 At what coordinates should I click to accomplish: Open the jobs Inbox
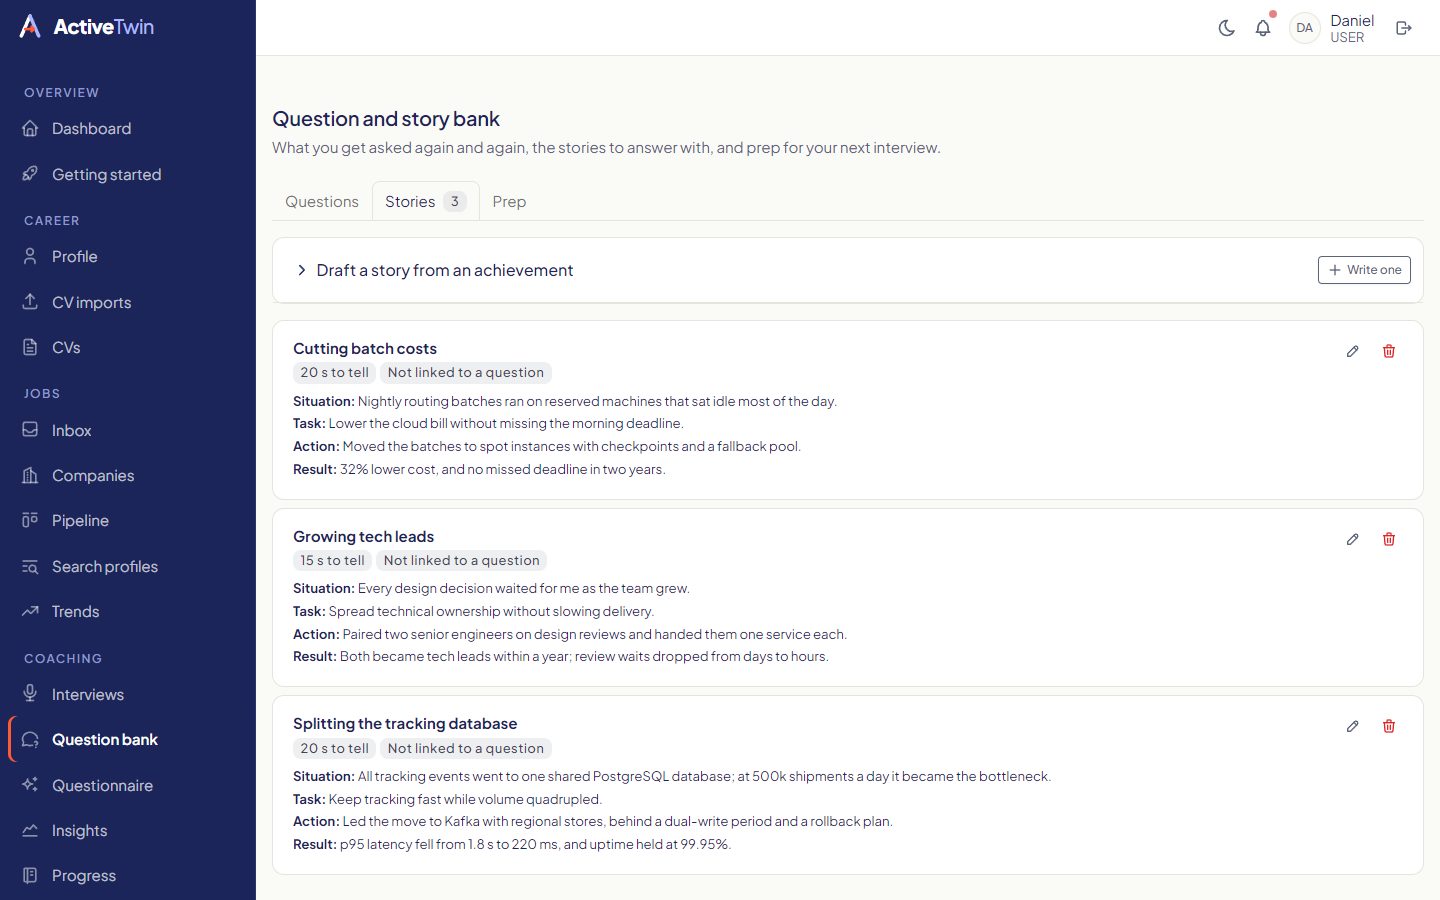[x=128, y=430]
